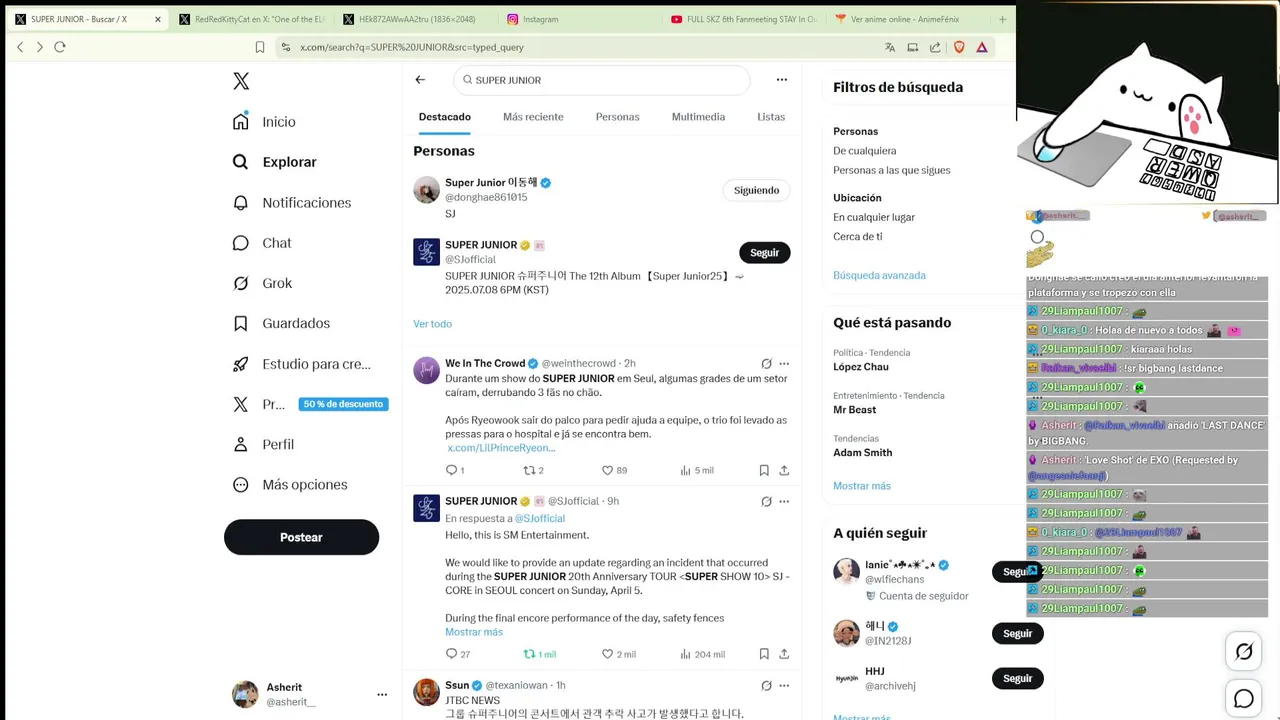The height and width of the screenshot is (720, 1280).
Task: Bookmark We In The Crowd post
Action: click(x=764, y=470)
